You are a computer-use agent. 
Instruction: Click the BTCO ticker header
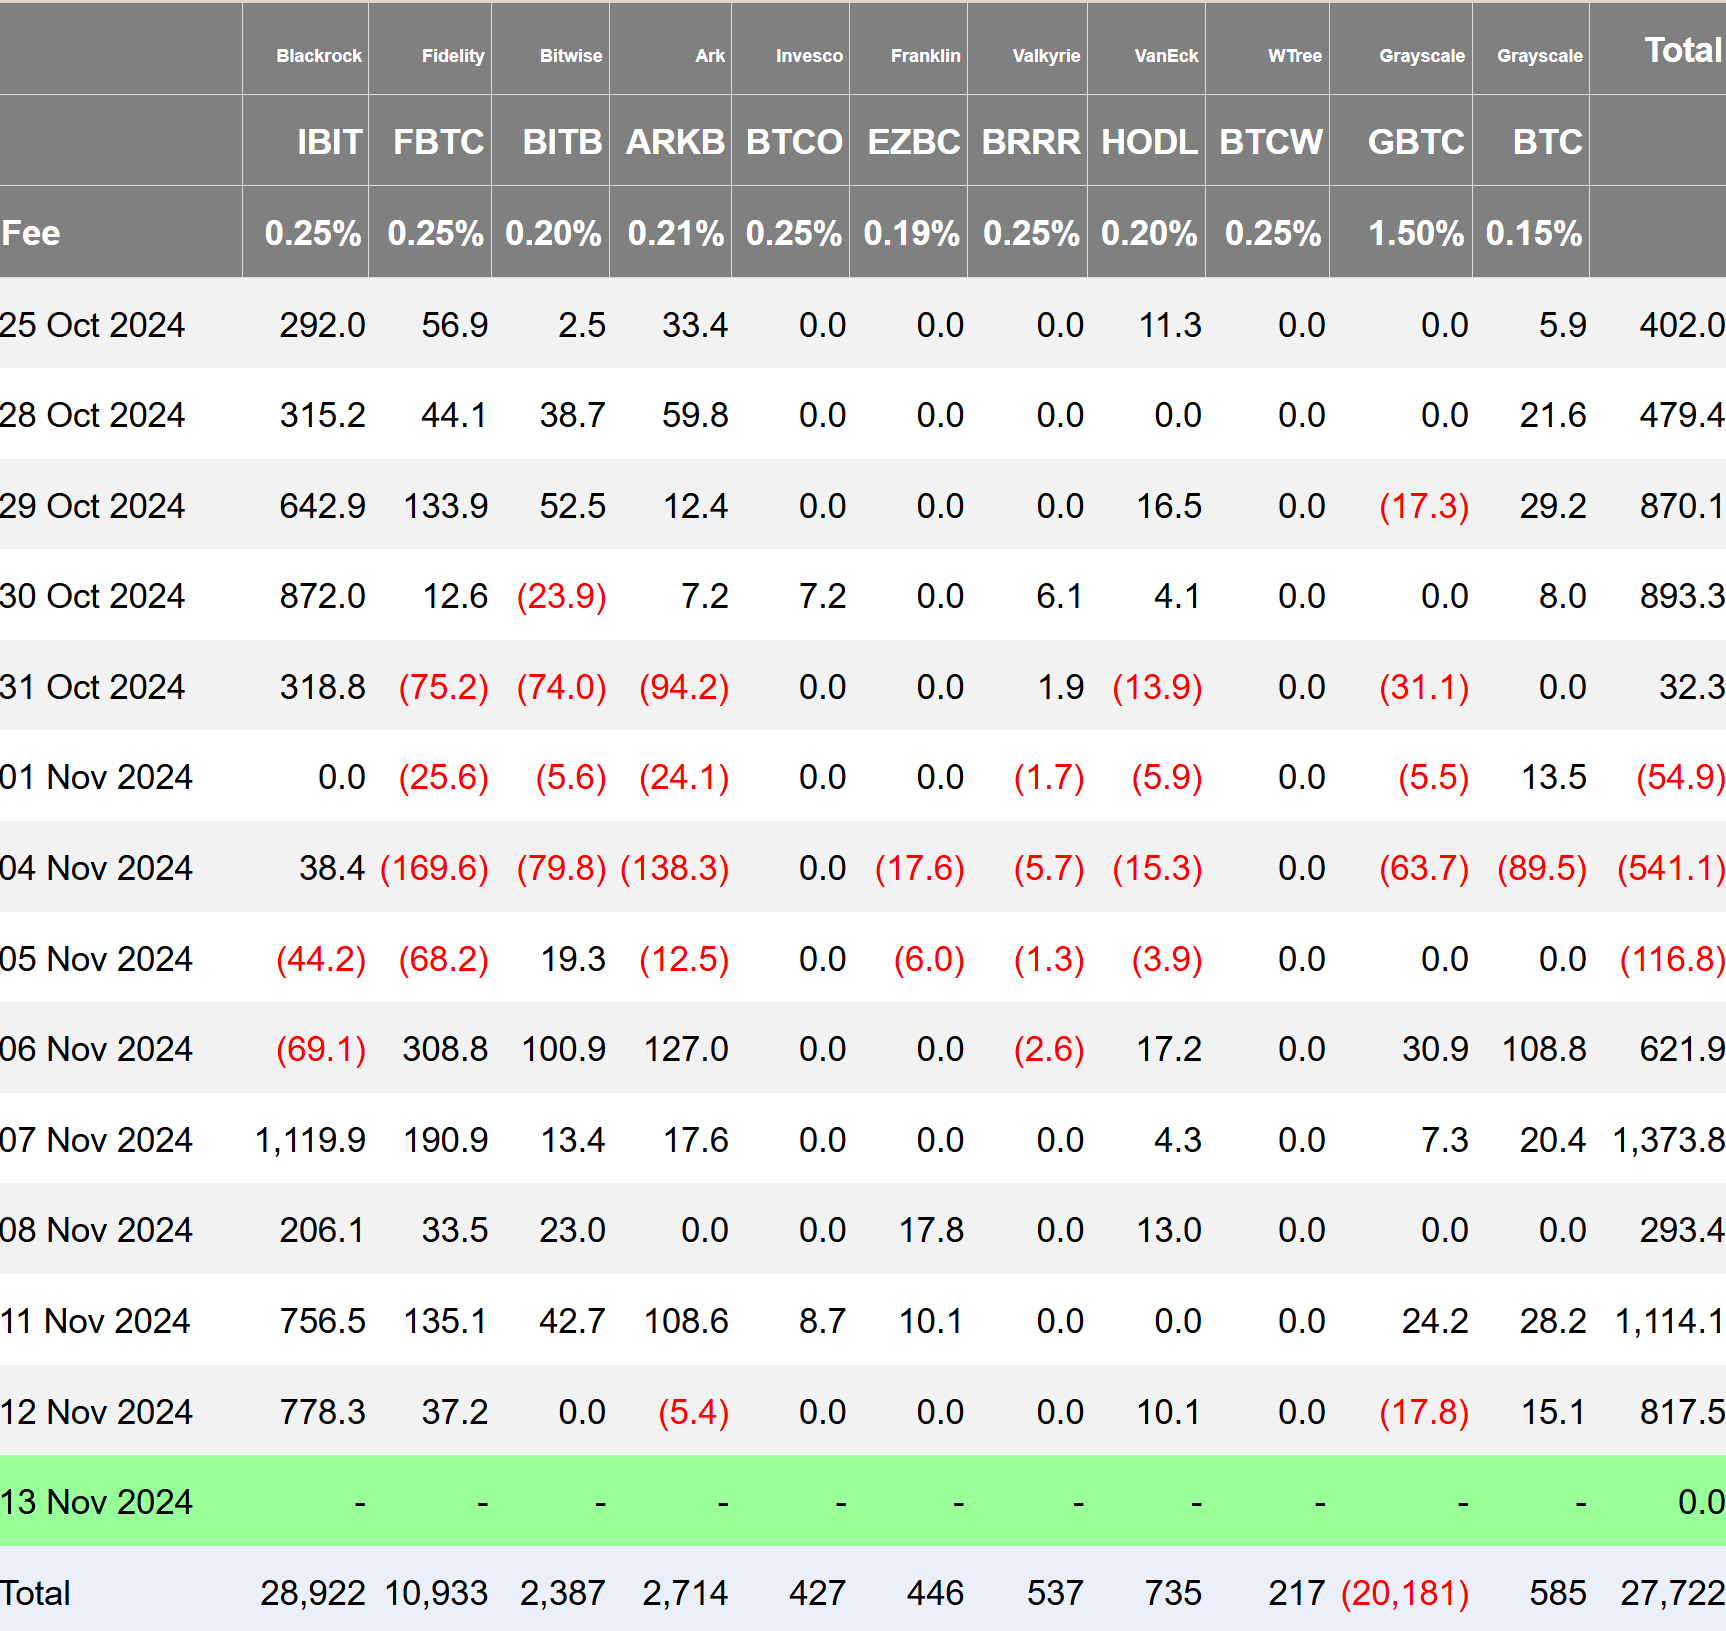click(794, 142)
